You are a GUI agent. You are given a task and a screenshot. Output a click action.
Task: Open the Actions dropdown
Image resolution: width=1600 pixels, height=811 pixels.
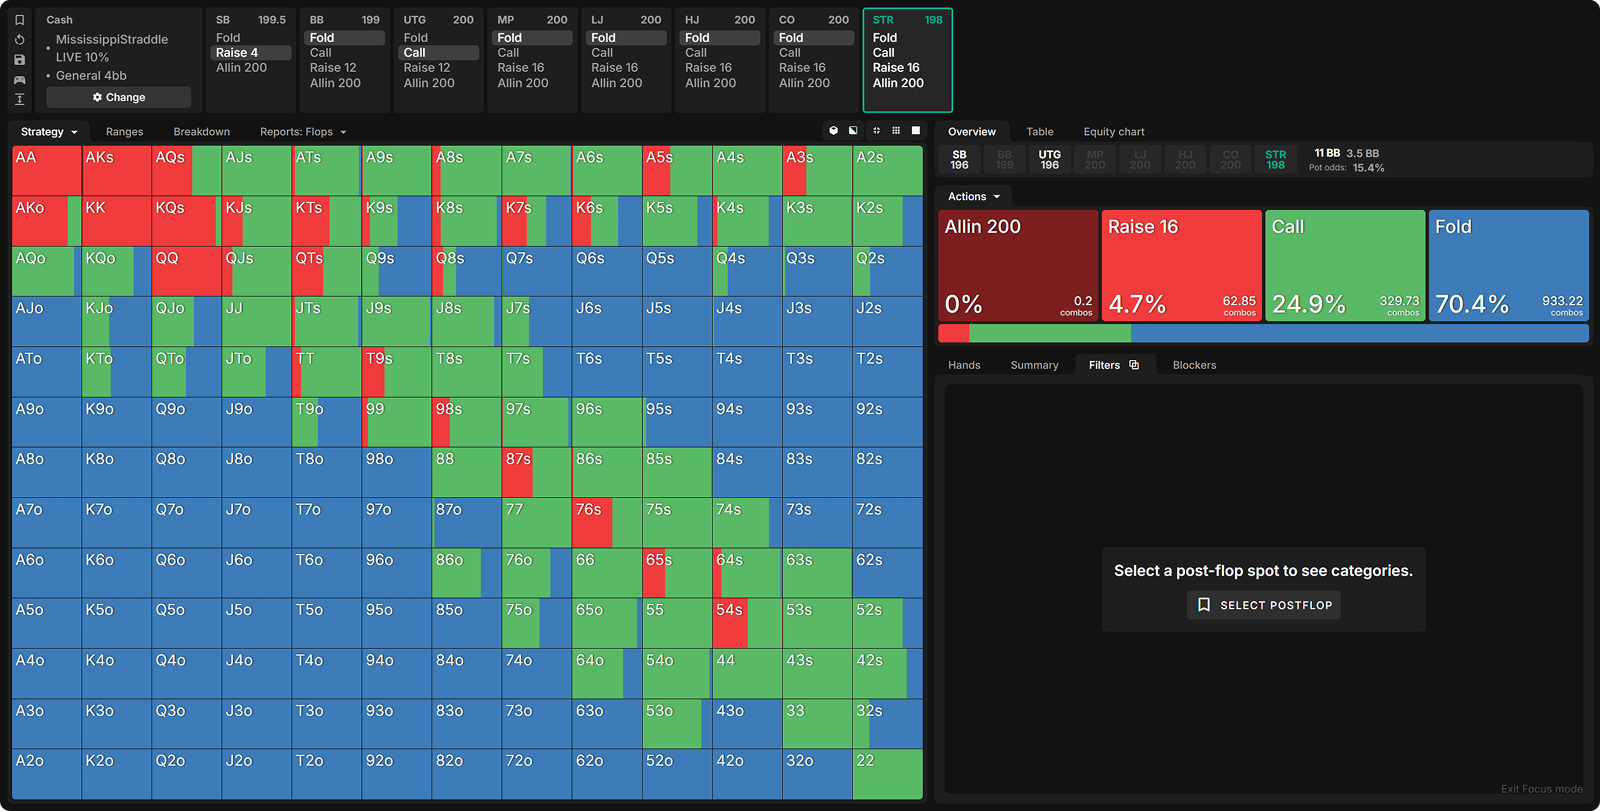[973, 197]
